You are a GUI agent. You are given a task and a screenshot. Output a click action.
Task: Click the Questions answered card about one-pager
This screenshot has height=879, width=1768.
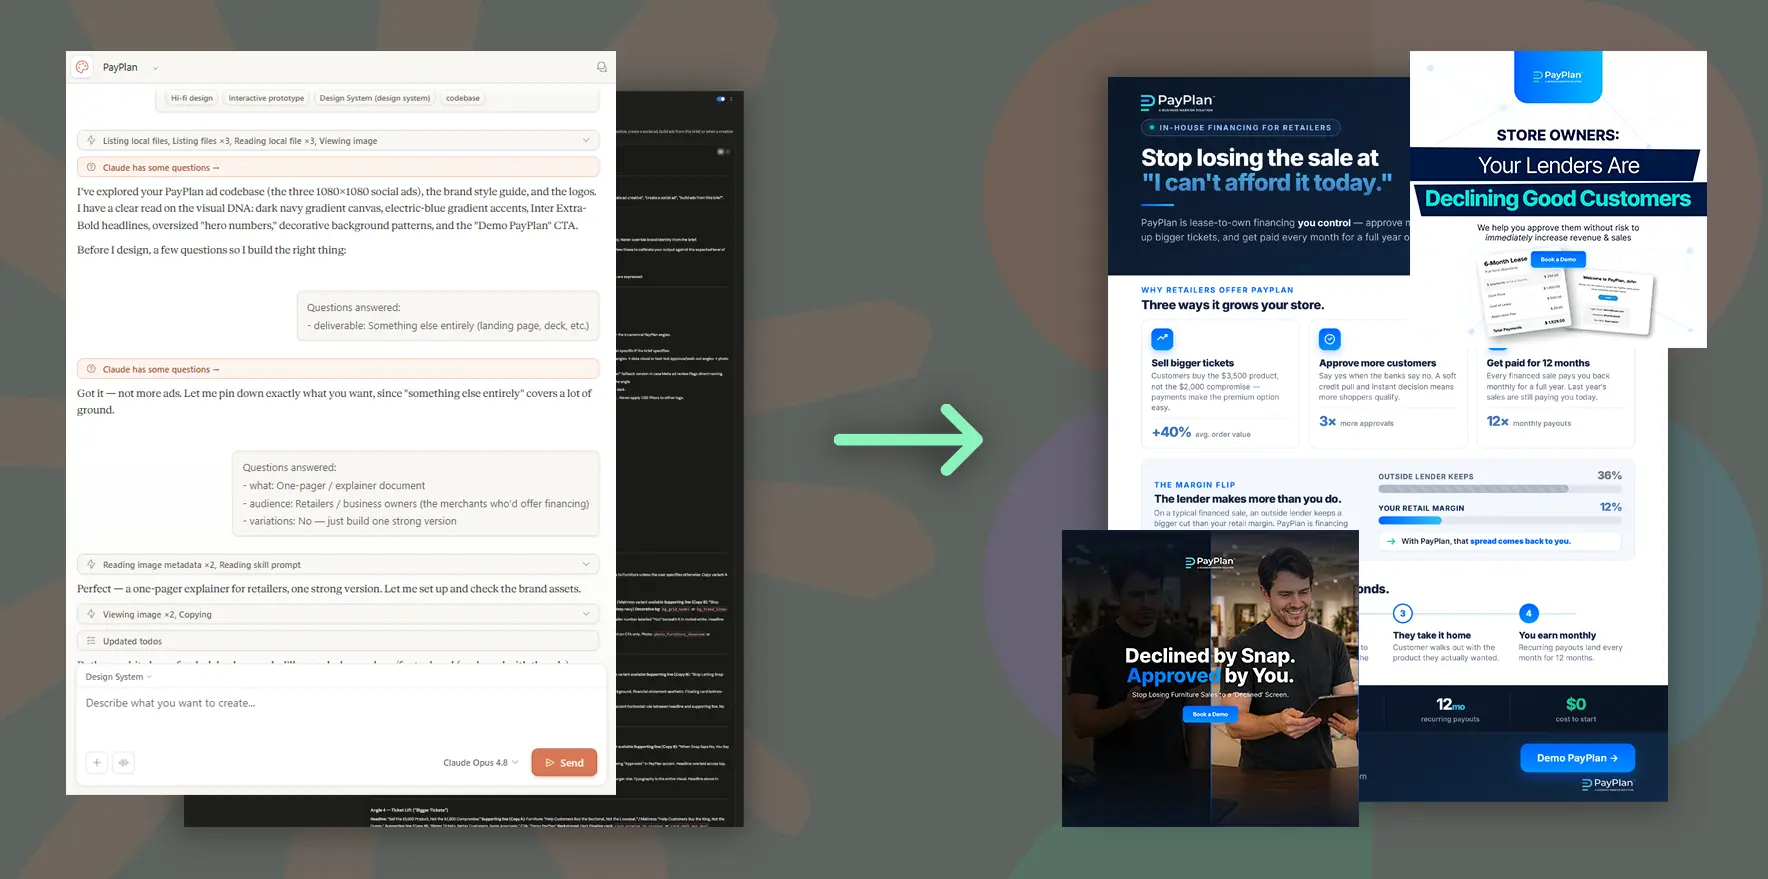coord(416,494)
